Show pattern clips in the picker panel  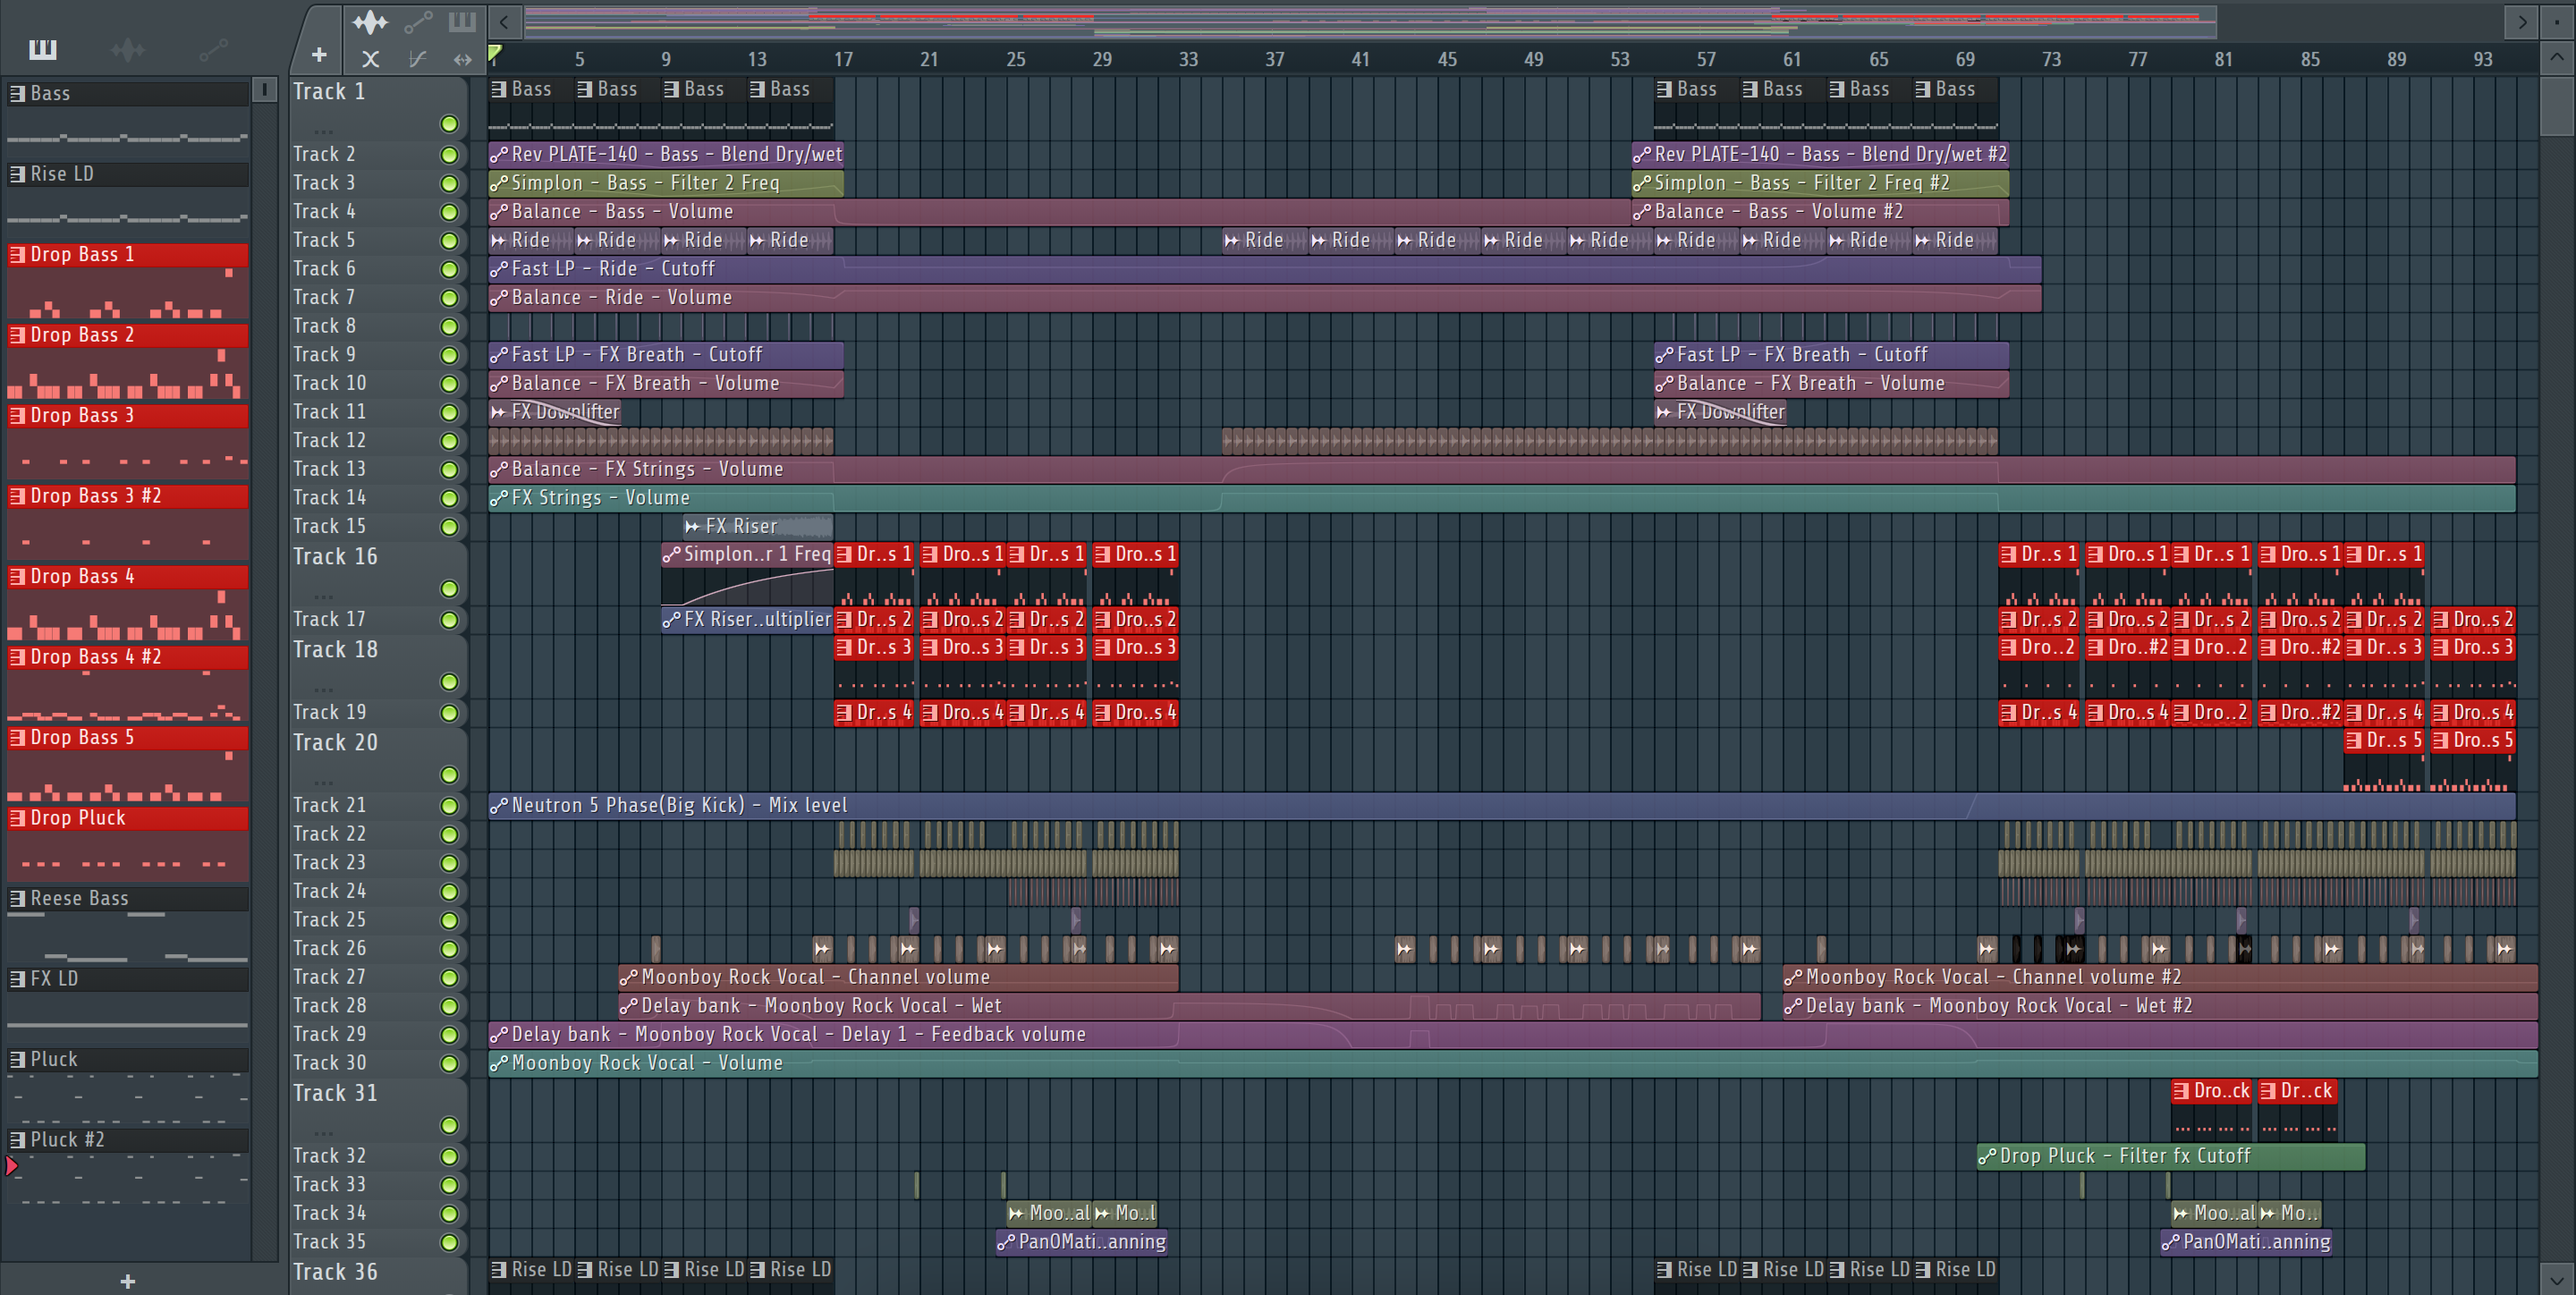(x=43, y=48)
